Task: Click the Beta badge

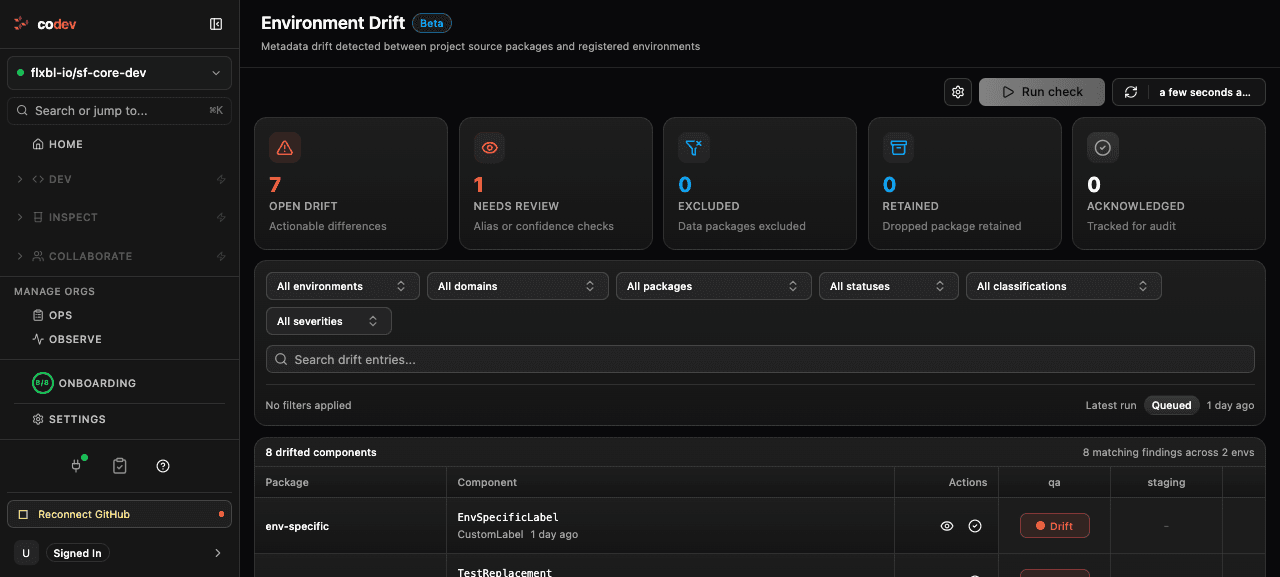Action: 432,23
